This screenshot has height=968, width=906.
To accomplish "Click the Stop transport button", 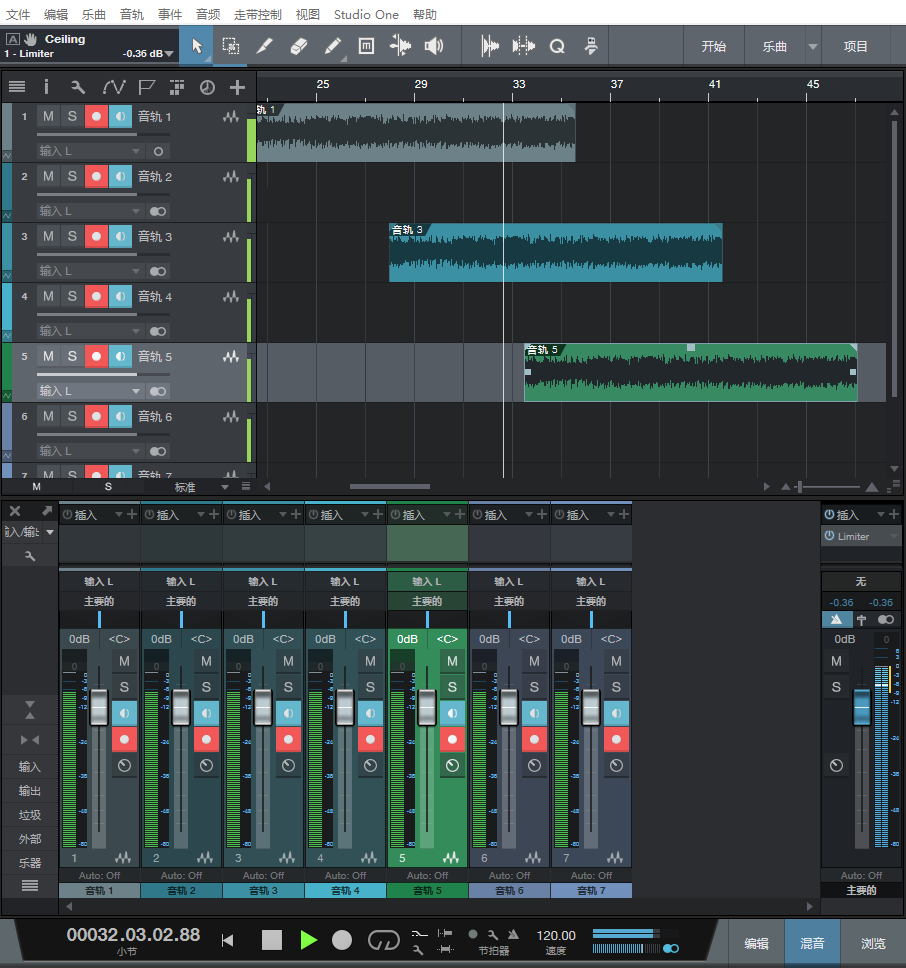I will click(272, 940).
